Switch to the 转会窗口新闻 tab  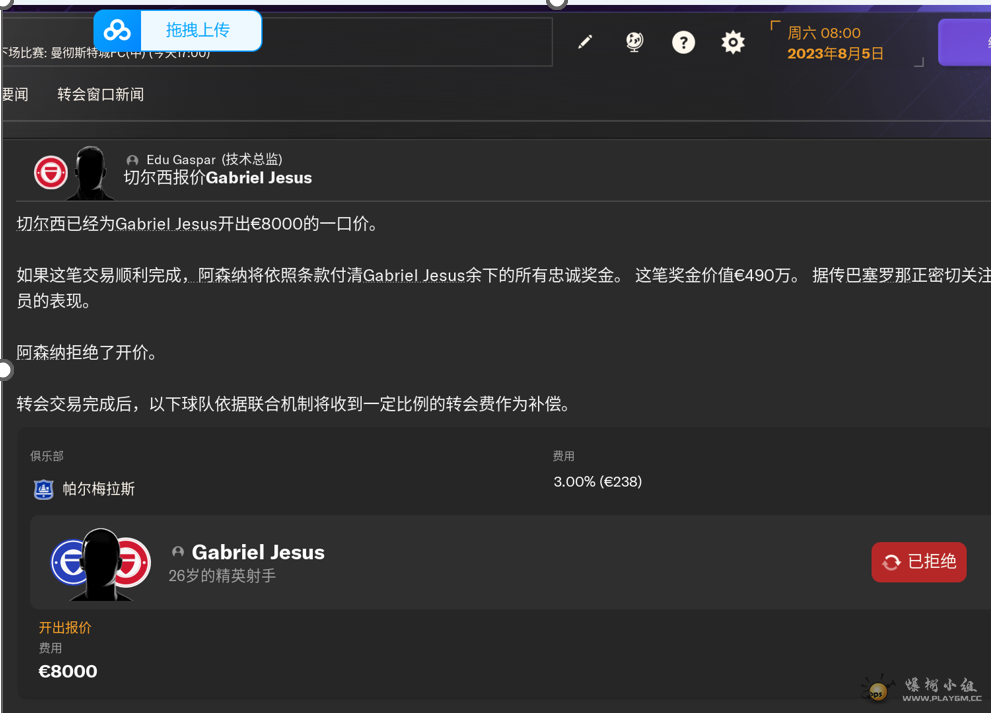(x=100, y=94)
